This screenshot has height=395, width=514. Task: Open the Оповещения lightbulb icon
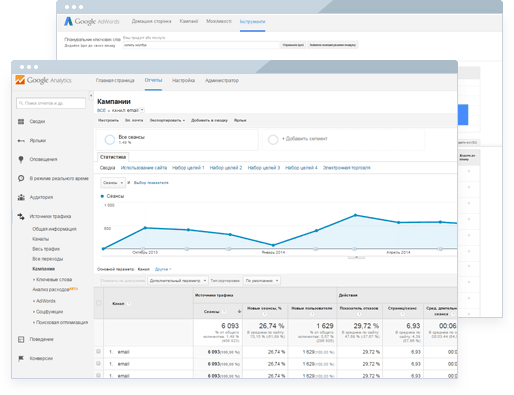coord(21,160)
